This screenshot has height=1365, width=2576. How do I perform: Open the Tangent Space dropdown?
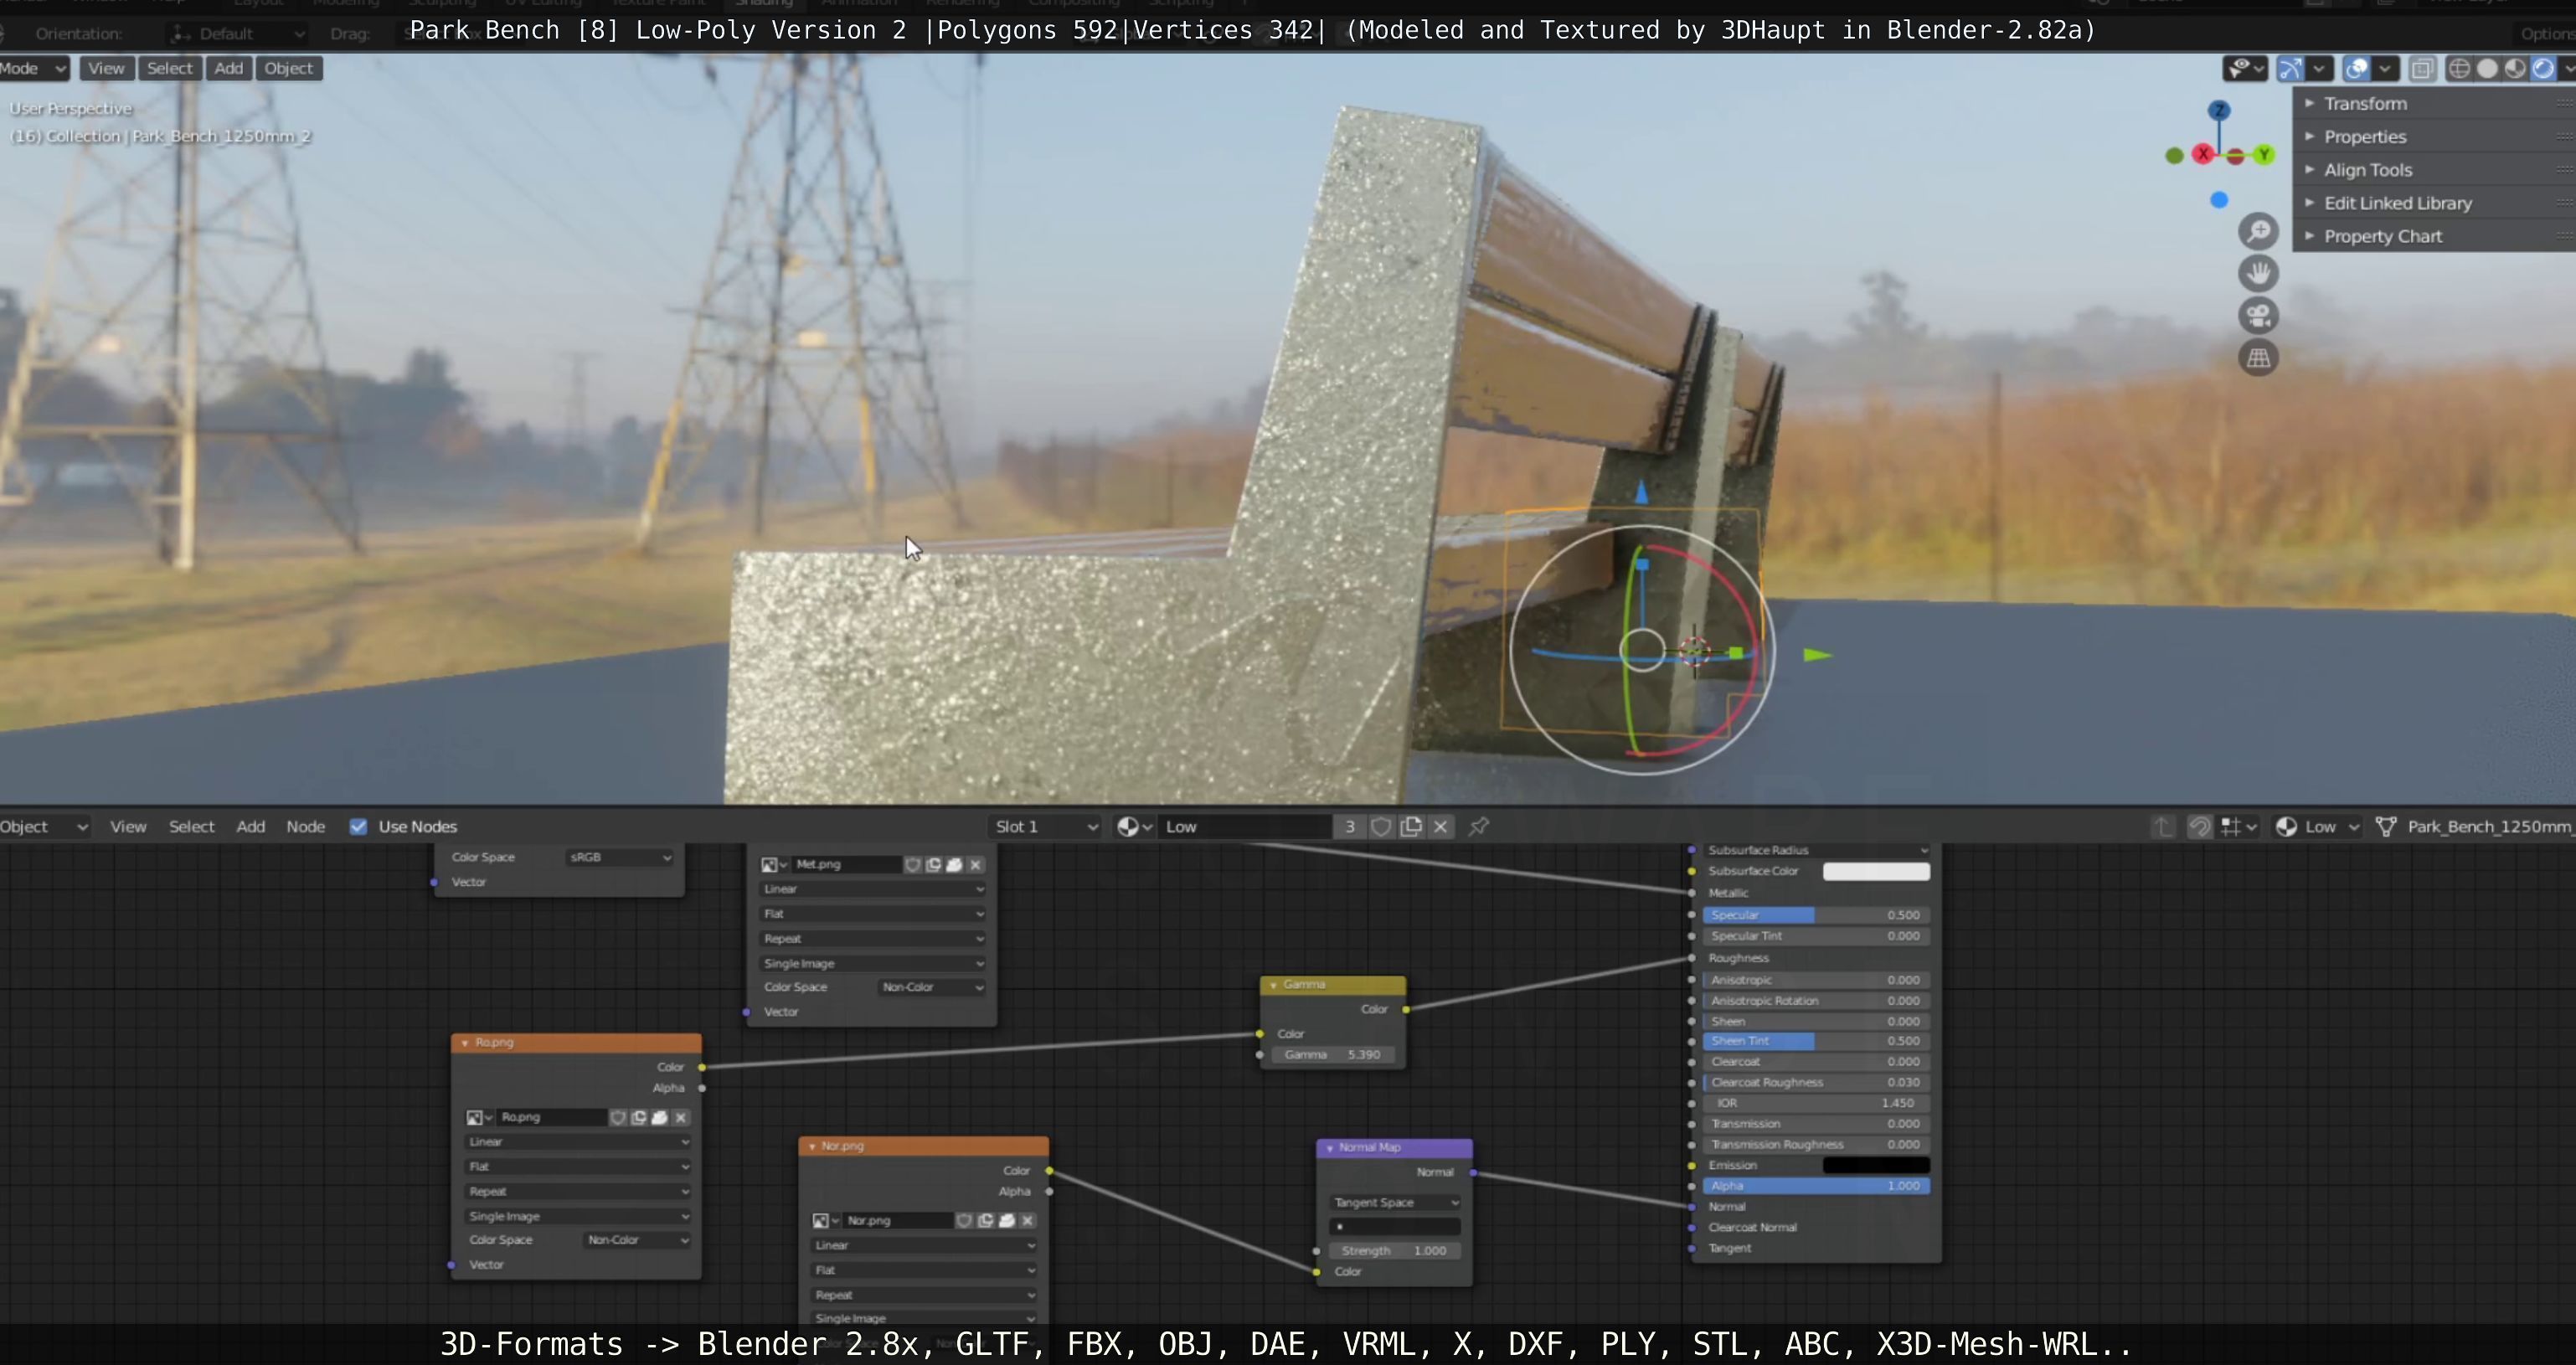pos(1395,1202)
